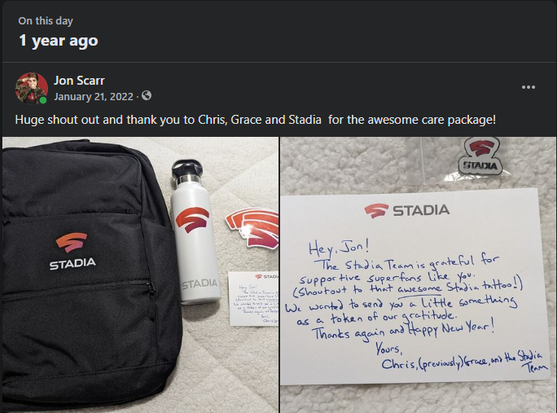Click the globe public privacy icon
This screenshot has width=557, height=413.
(x=146, y=96)
